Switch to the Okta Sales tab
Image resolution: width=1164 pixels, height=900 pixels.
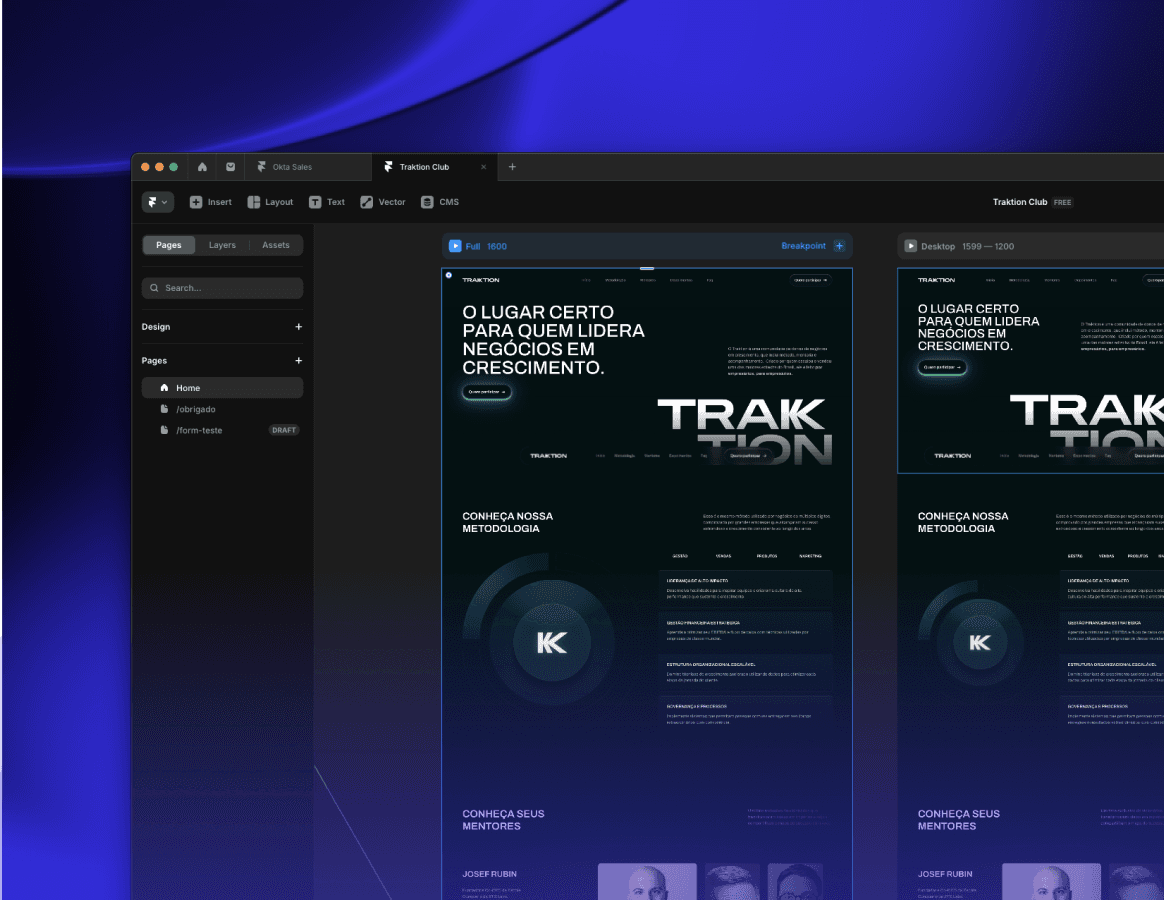click(x=307, y=167)
